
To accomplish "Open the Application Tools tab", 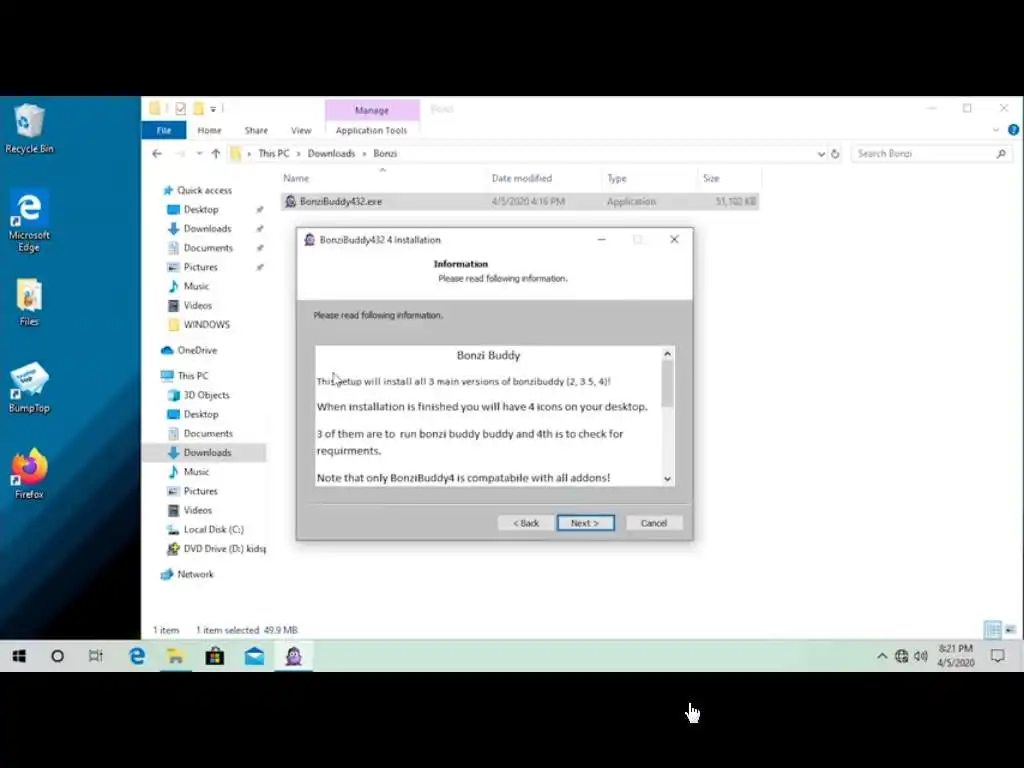I will (371, 130).
